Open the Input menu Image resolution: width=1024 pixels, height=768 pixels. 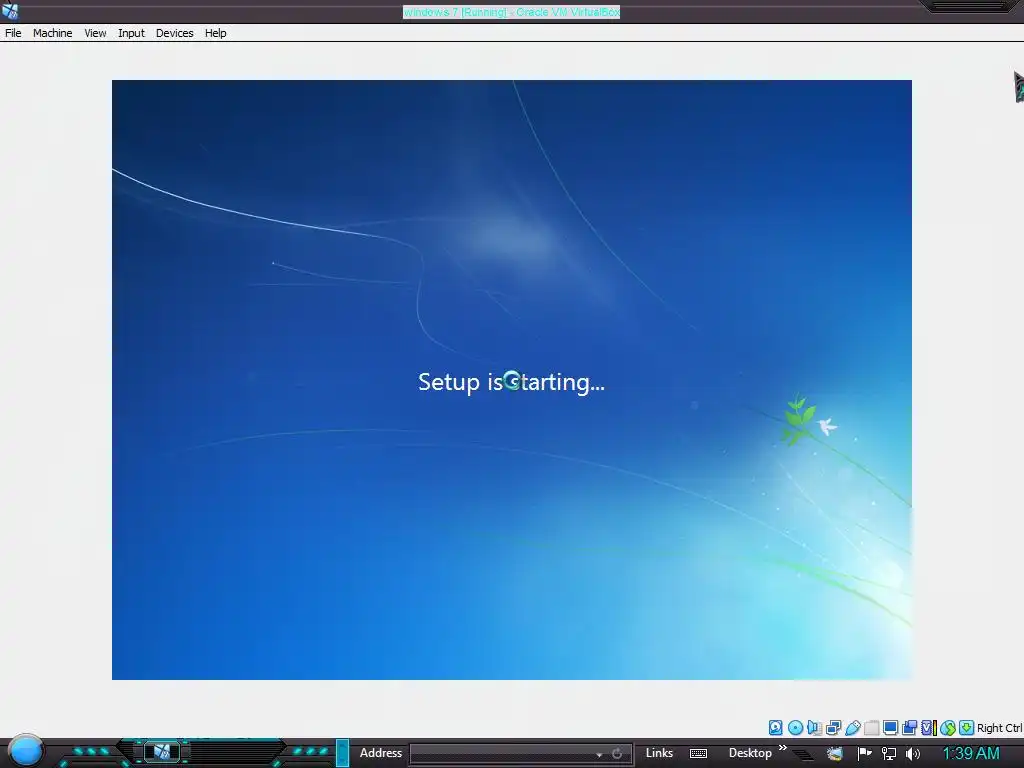click(x=131, y=33)
